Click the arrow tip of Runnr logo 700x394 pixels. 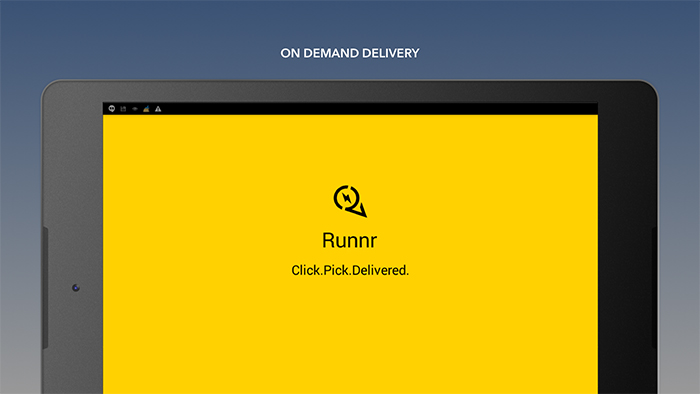coord(362,211)
